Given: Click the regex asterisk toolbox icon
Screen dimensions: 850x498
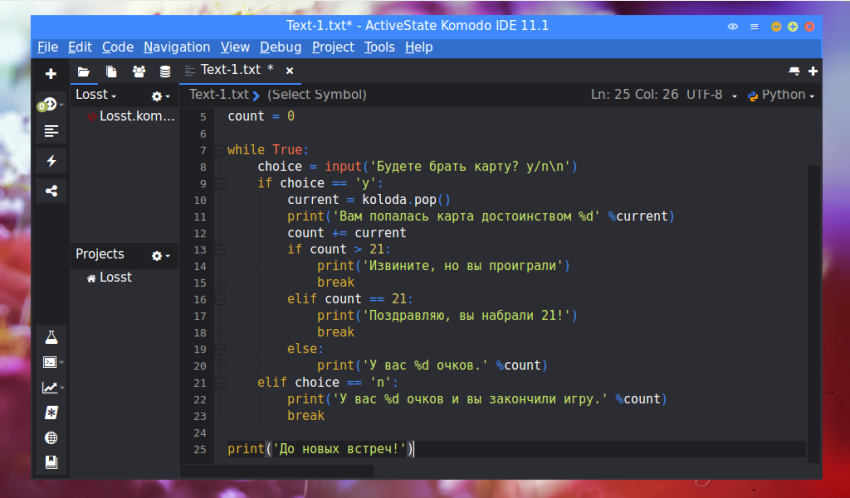Looking at the screenshot, I should 51,413.
